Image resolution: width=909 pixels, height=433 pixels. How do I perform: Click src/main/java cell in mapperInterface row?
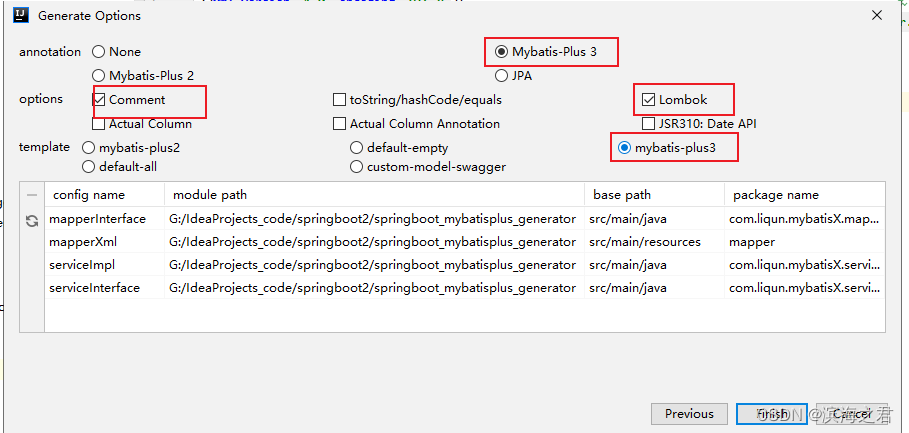655,219
